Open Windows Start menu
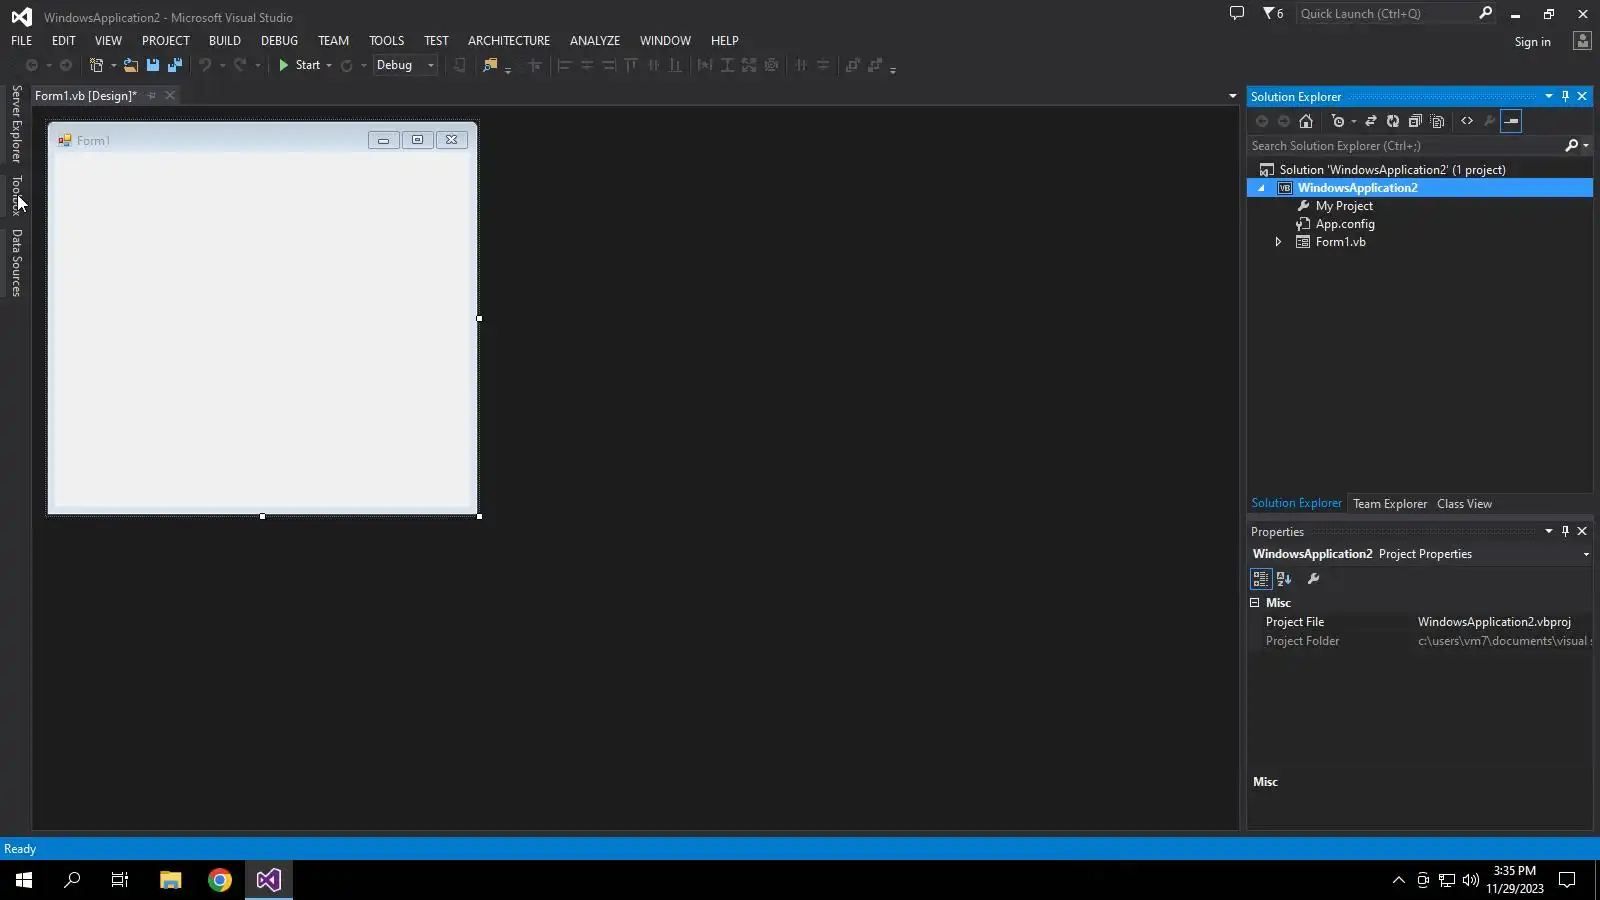 click(24, 880)
